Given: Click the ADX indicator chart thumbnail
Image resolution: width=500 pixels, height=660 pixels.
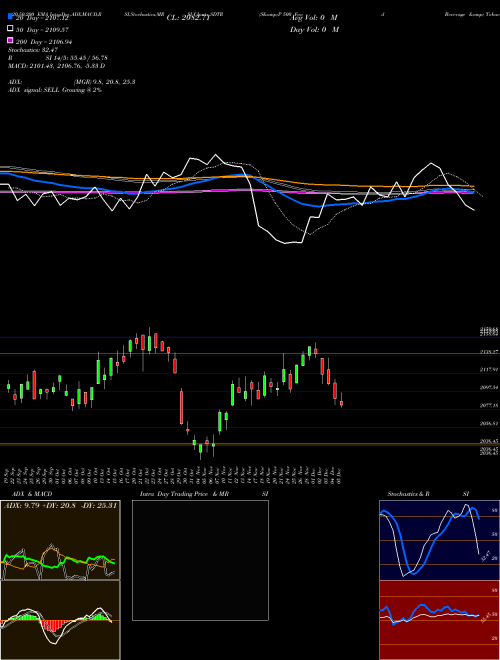Looking at the screenshot, I should click(60, 540).
